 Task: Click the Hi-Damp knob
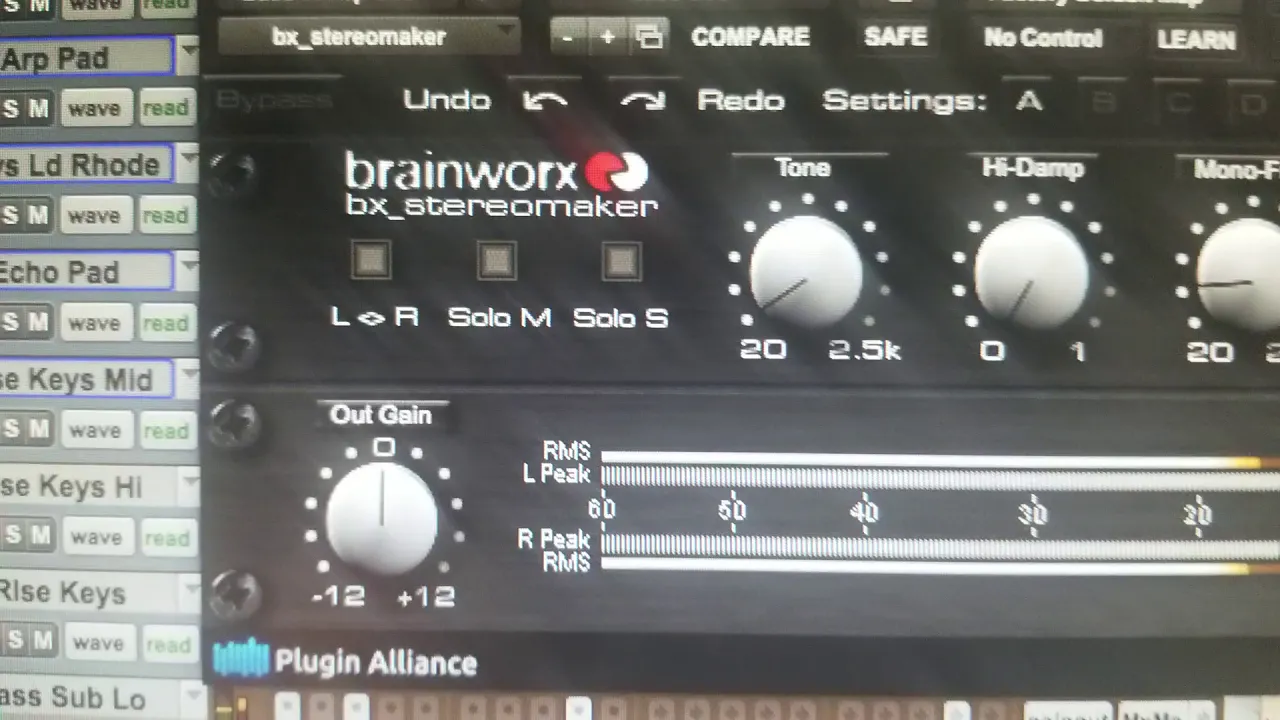1031,271
